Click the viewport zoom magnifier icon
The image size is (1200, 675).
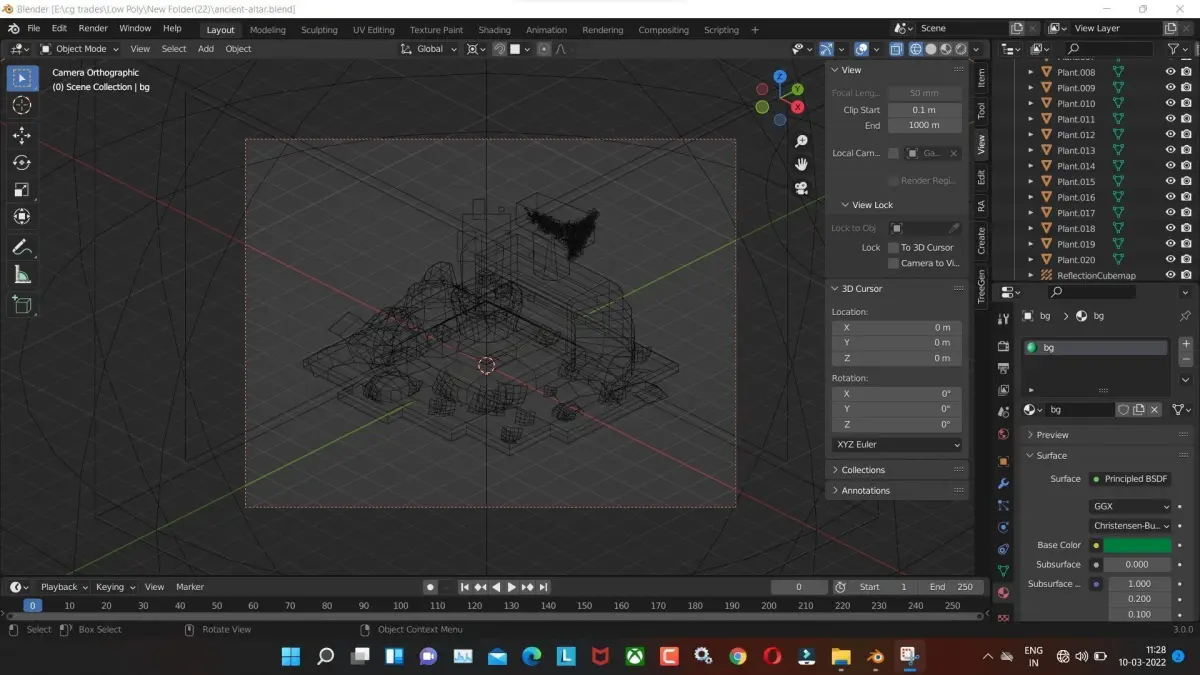801,141
